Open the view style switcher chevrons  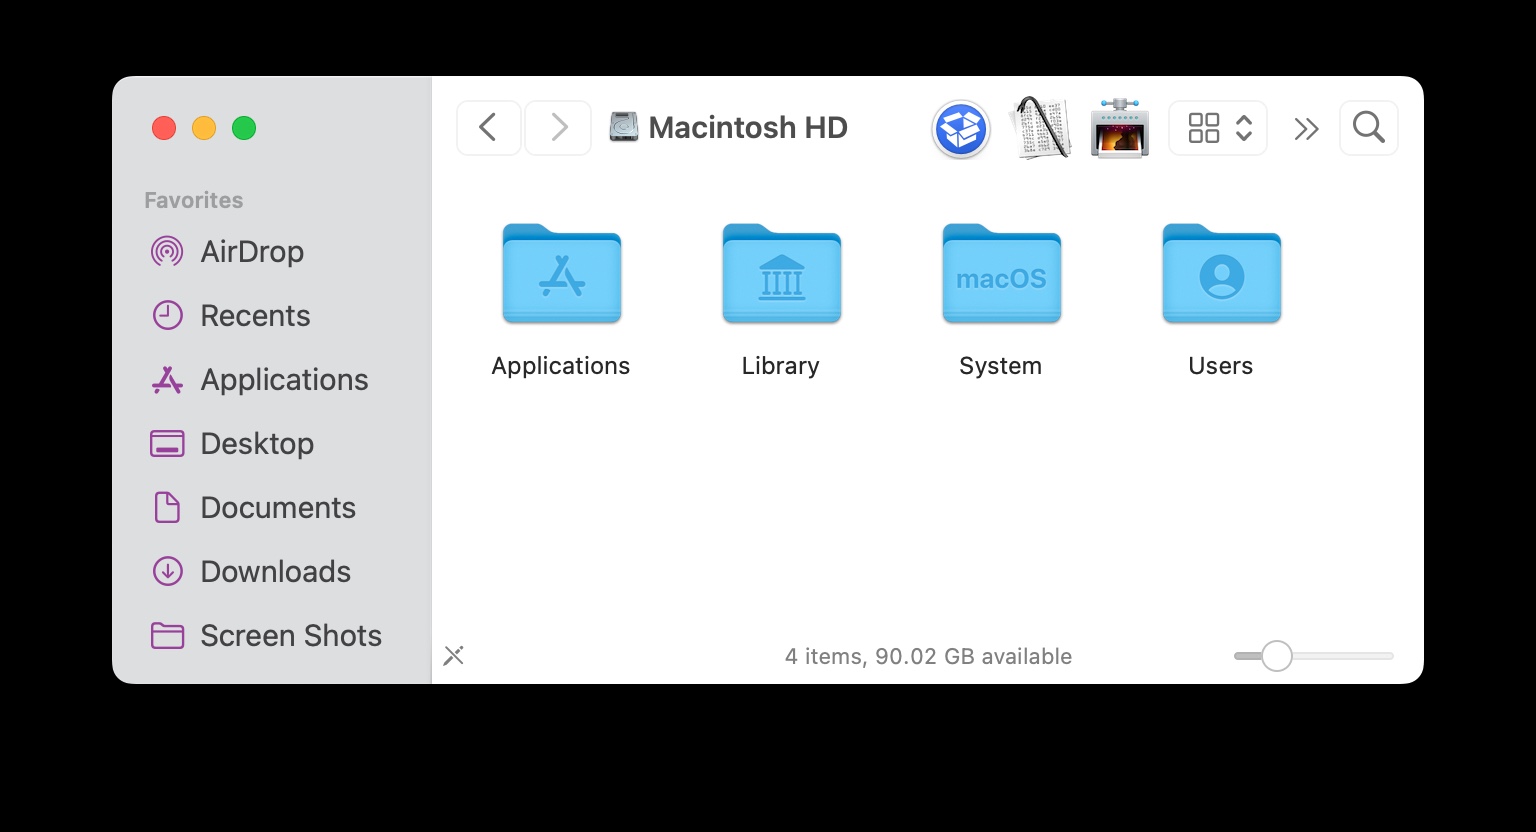pyautogui.click(x=1244, y=128)
